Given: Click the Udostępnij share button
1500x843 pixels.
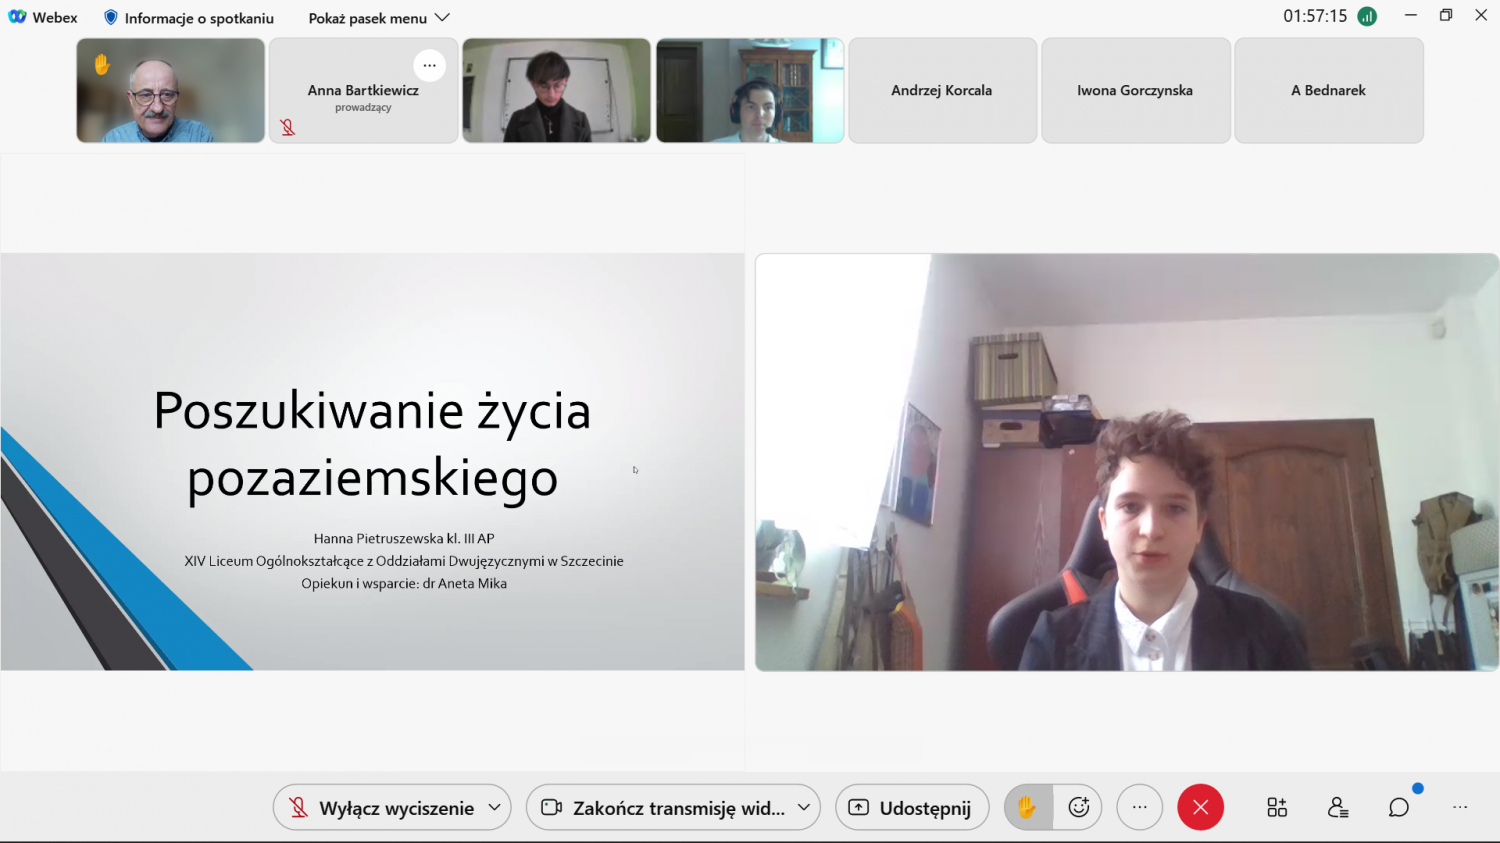Looking at the screenshot, I should tap(911, 808).
